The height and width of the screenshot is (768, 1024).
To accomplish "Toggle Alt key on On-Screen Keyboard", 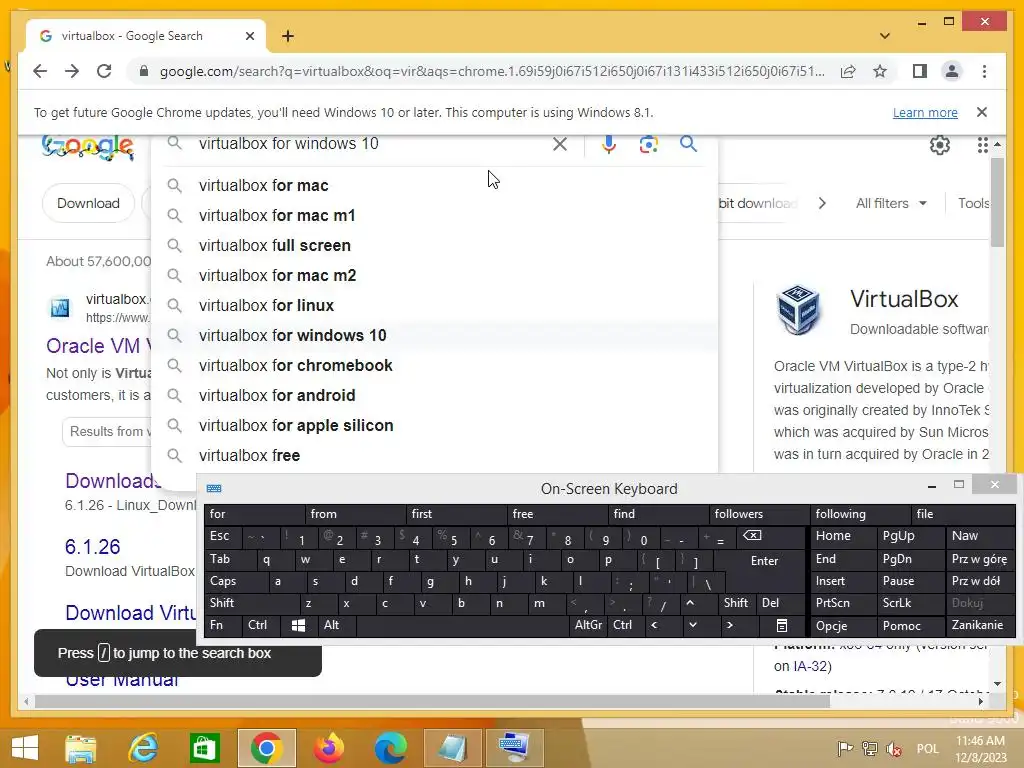I will pyautogui.click(x=336, y=626).
